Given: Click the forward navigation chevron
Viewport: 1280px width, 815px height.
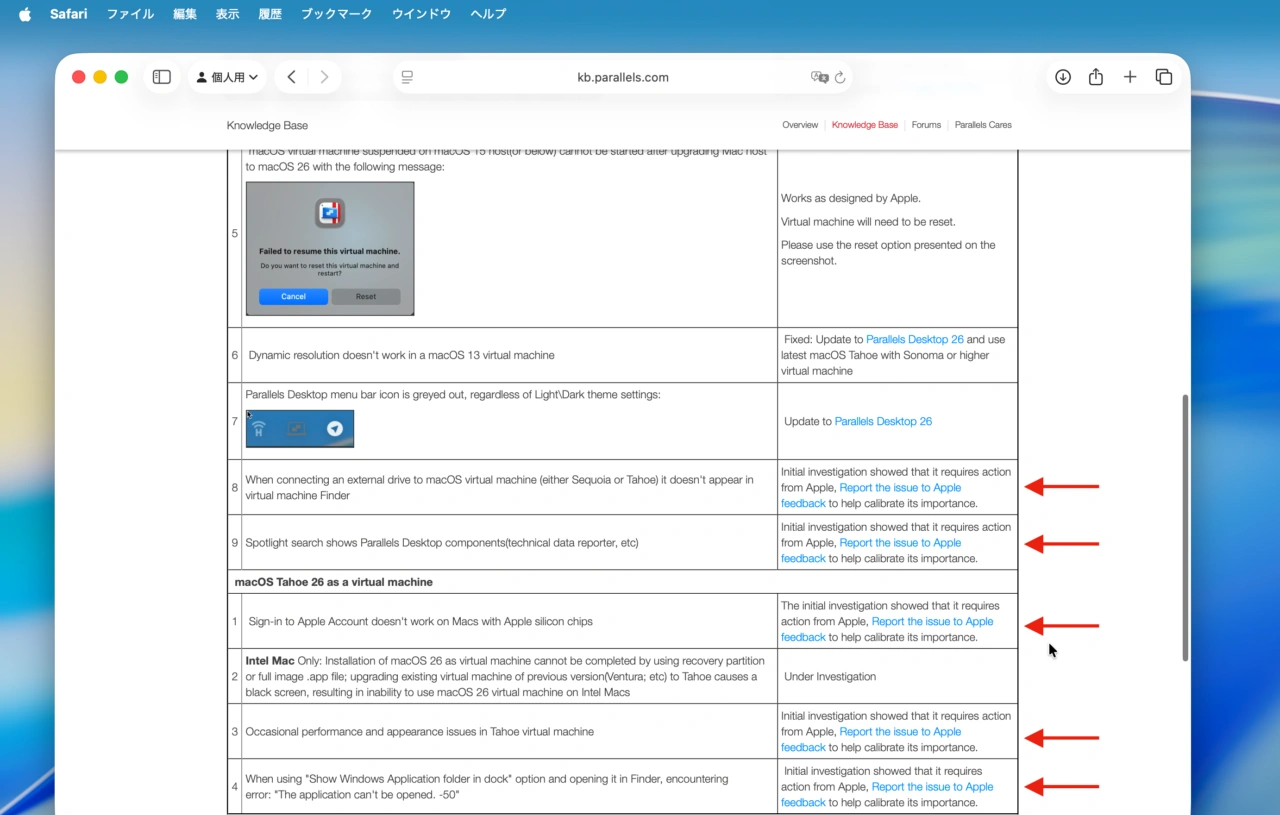Looking at the screenshot, I should [x=323, y=76].
